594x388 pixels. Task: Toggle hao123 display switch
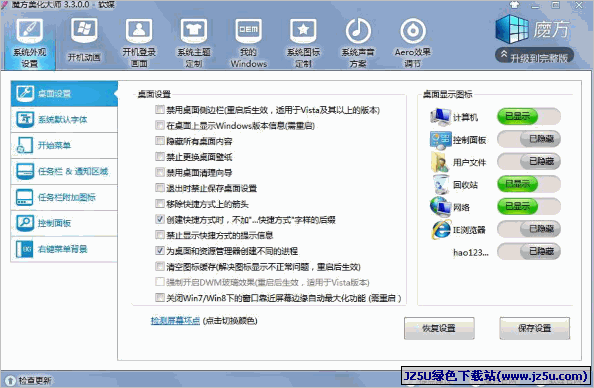pos(529,252)
